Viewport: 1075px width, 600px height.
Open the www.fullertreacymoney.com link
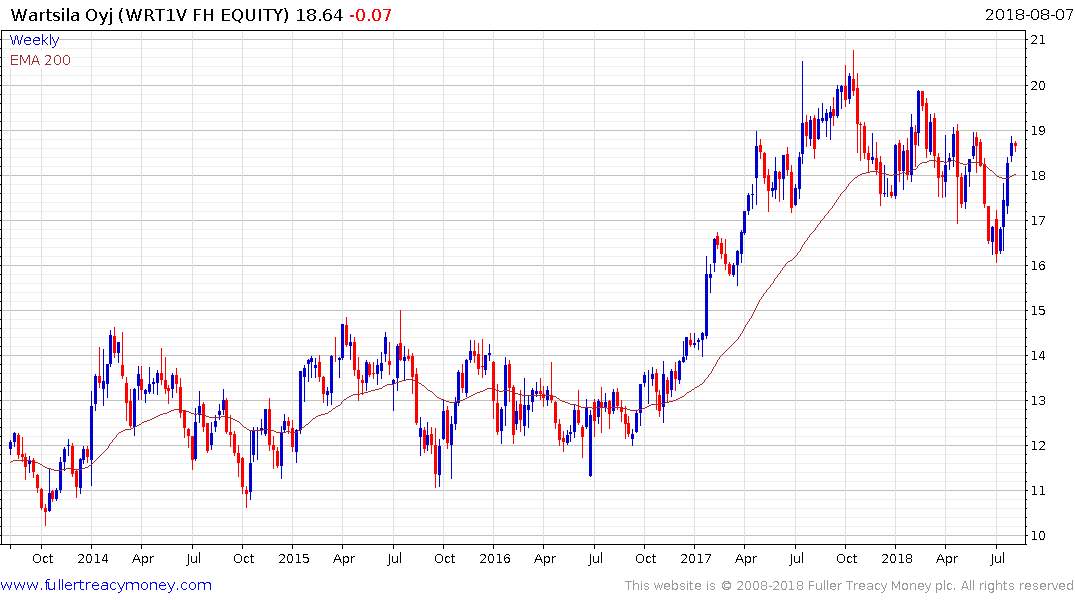[106, 585]
